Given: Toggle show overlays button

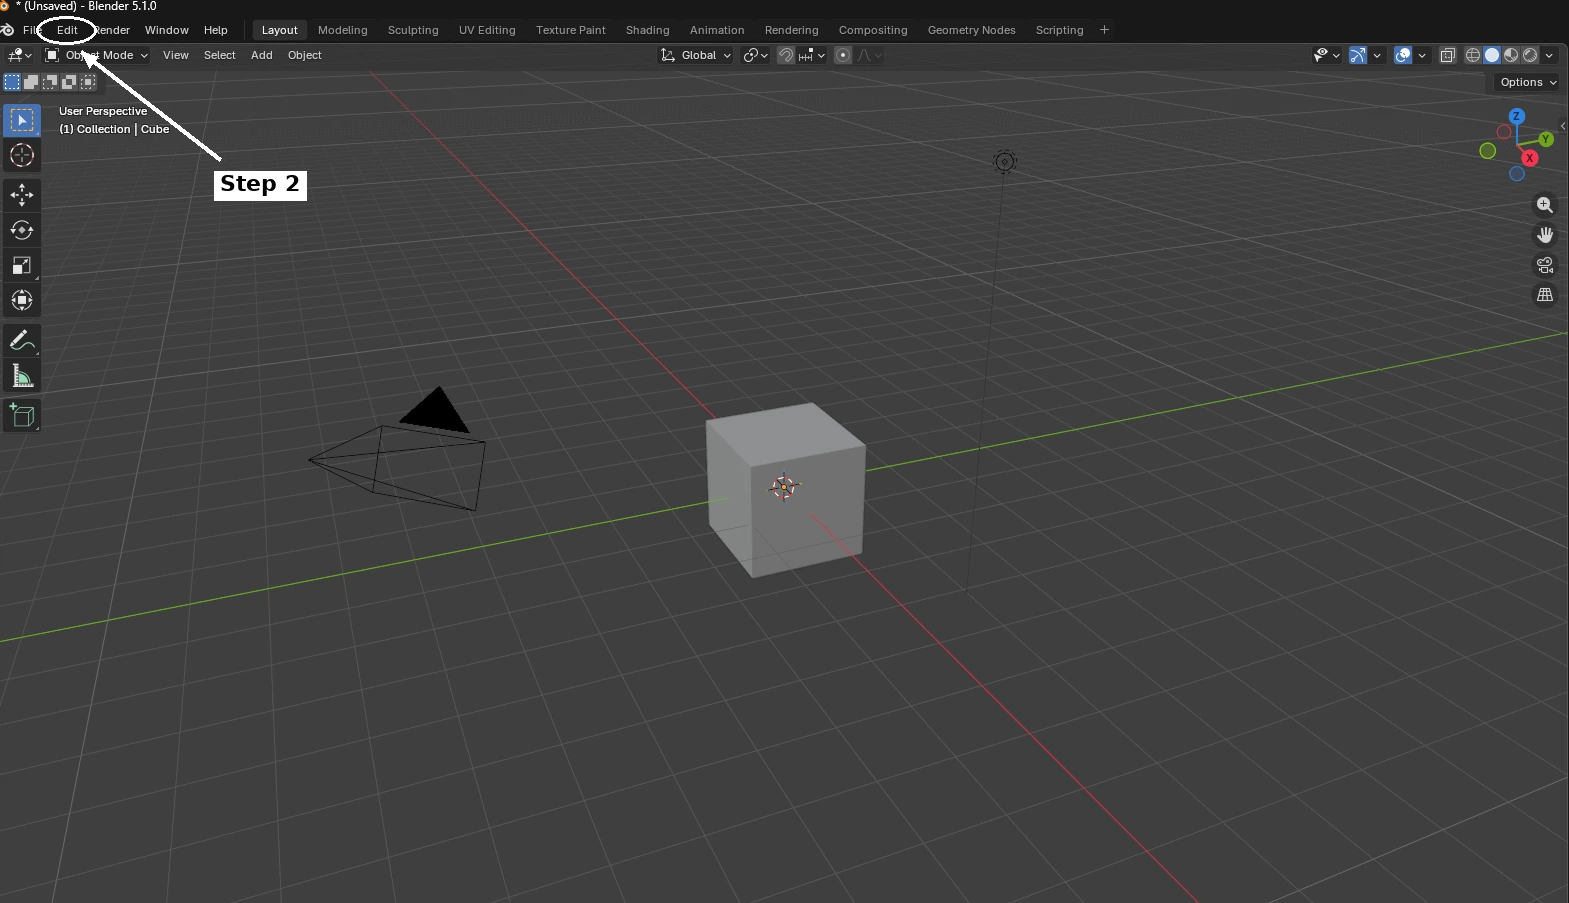Looking at the screenshot, I should click(1403, 55).
